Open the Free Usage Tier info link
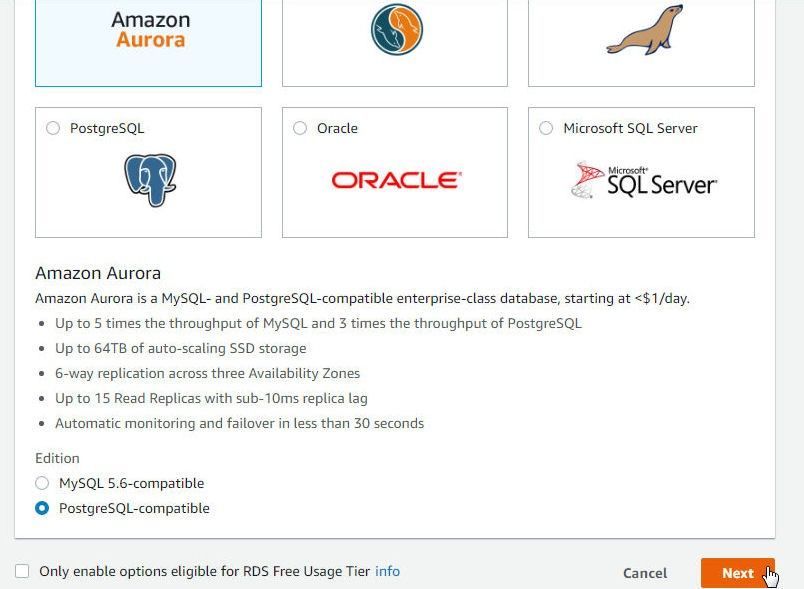804x589 pixels. pos(387,571)
